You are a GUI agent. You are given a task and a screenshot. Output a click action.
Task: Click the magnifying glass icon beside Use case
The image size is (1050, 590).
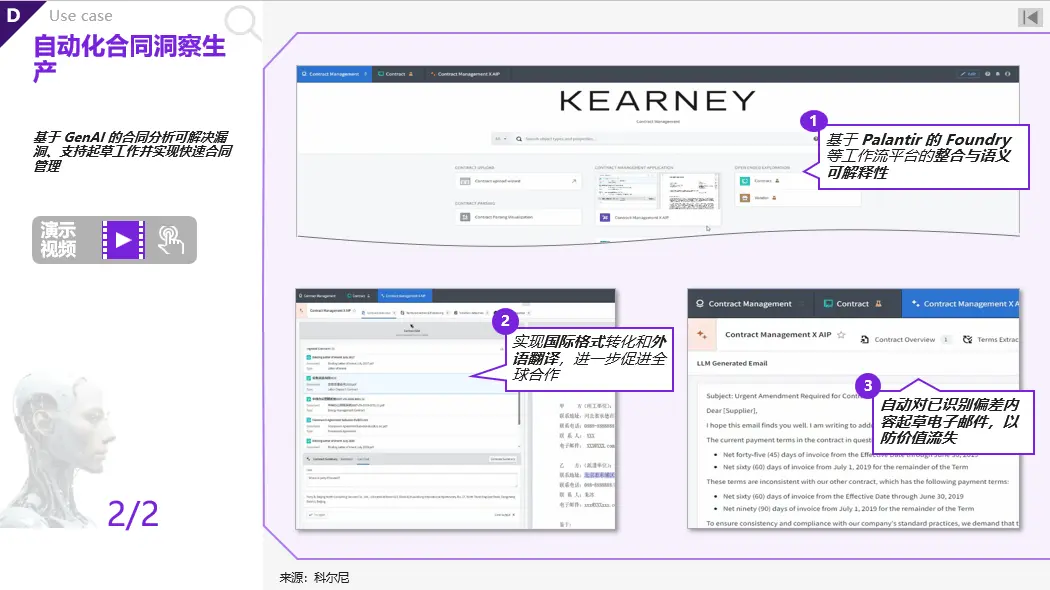243,22
